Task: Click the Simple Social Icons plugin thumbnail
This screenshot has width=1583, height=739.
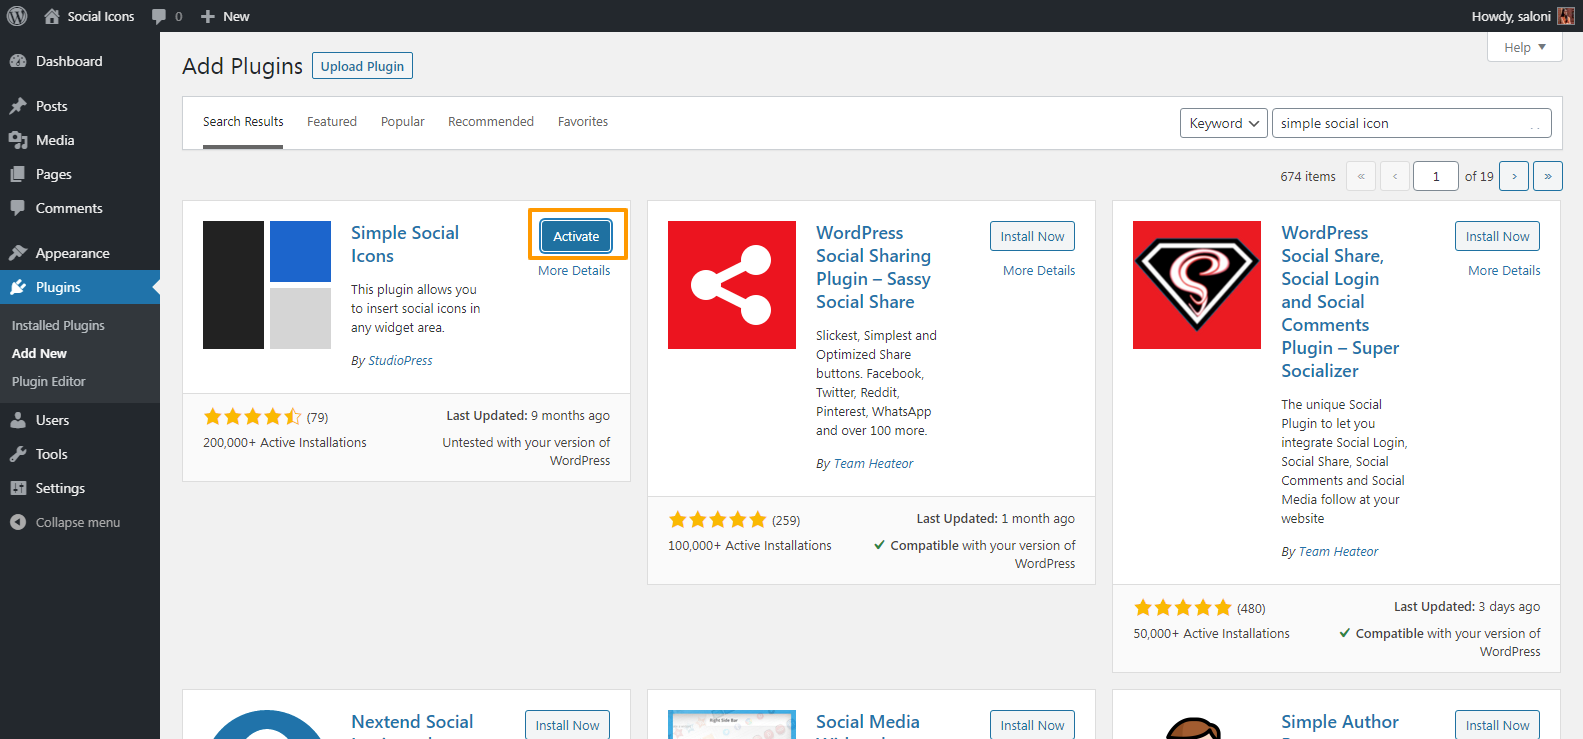Action: point(267,285)
